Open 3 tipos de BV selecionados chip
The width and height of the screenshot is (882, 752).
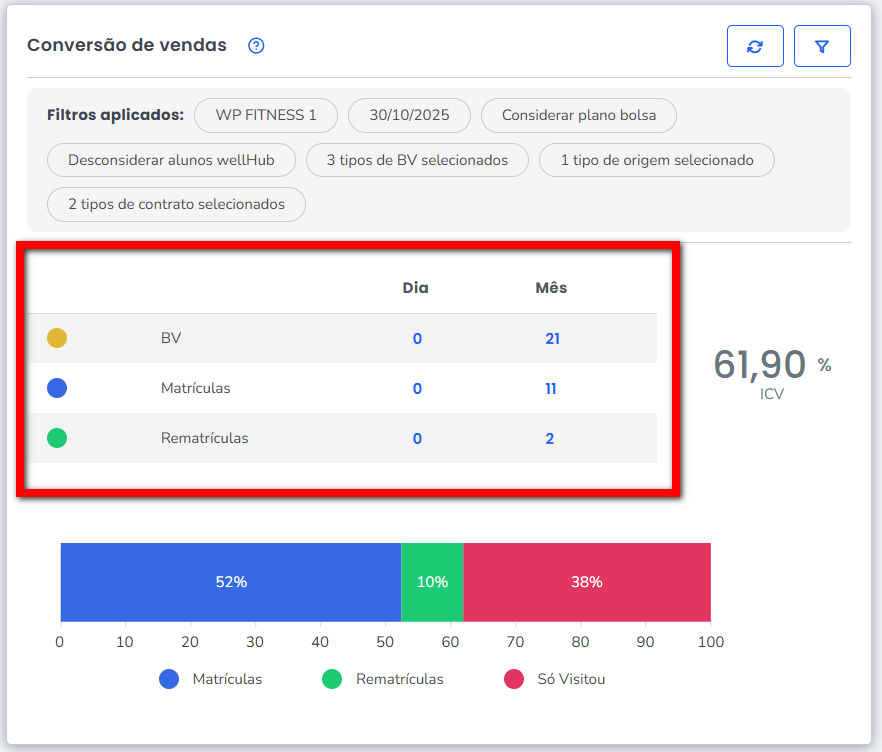tap(417, 160)
